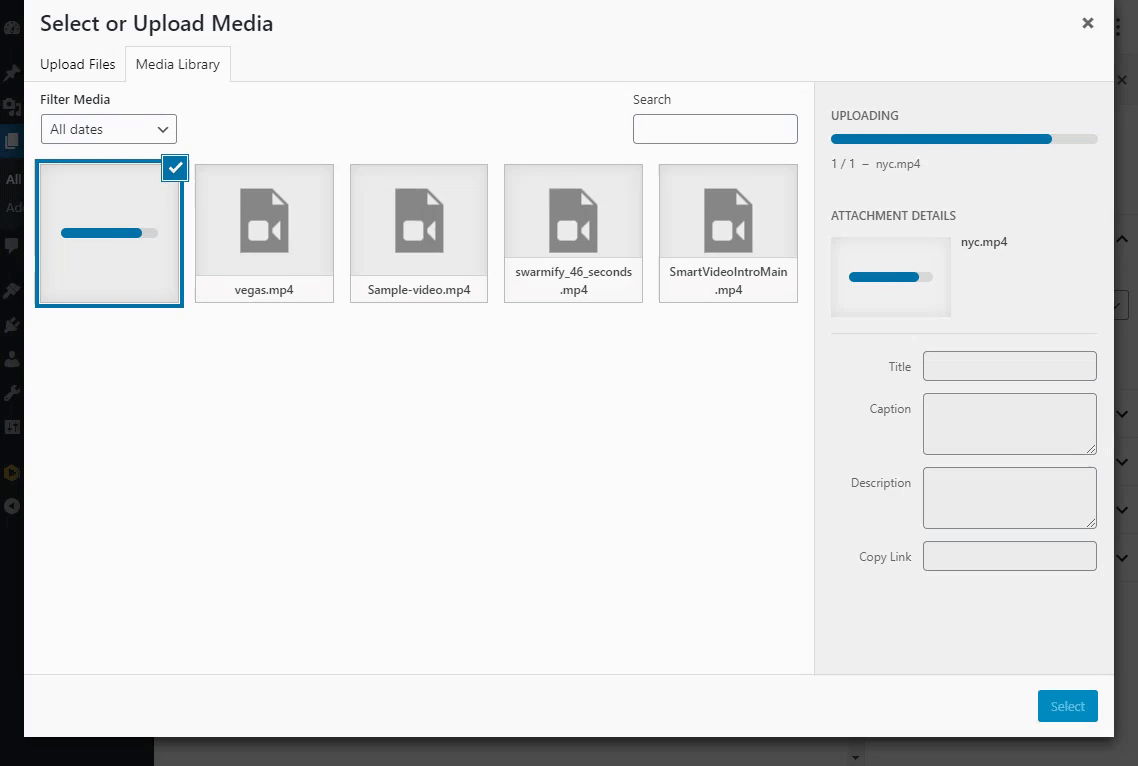This screenshot has height=766, width=1138.
Task: Open Tools via the wrench sidebar icon
Action: [12, 392]
